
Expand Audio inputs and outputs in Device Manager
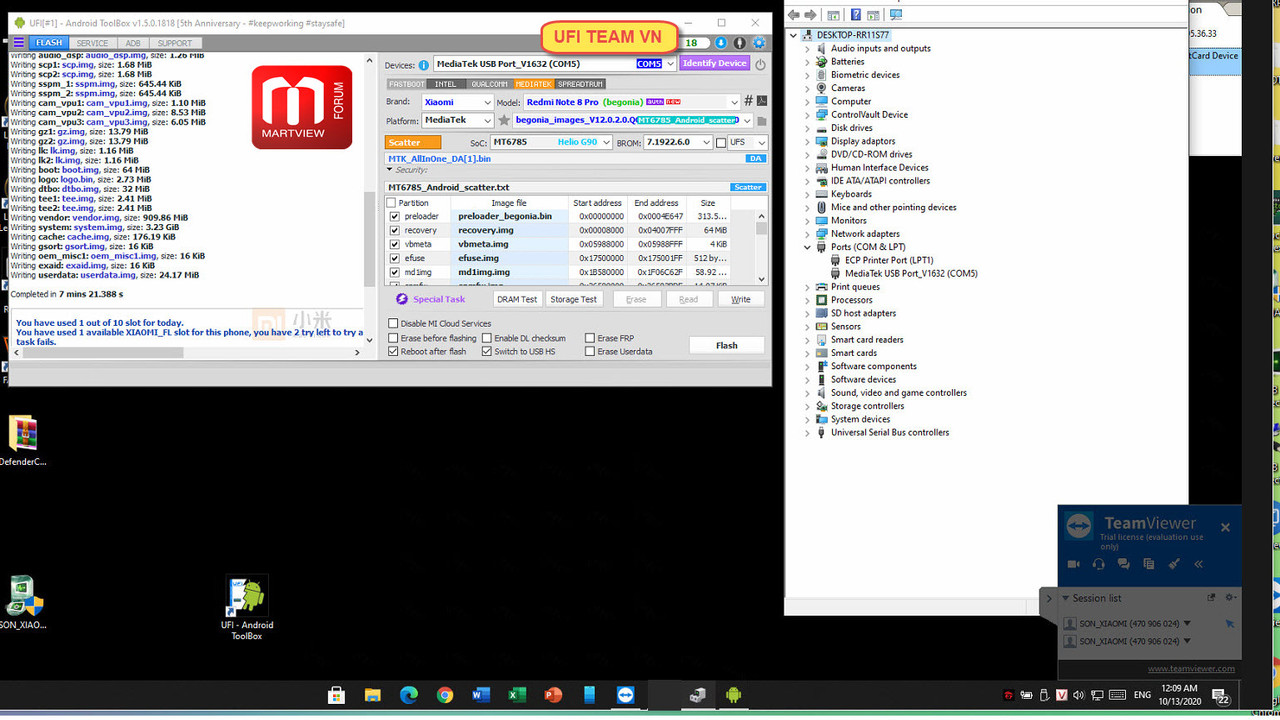(x=808, y=48)
